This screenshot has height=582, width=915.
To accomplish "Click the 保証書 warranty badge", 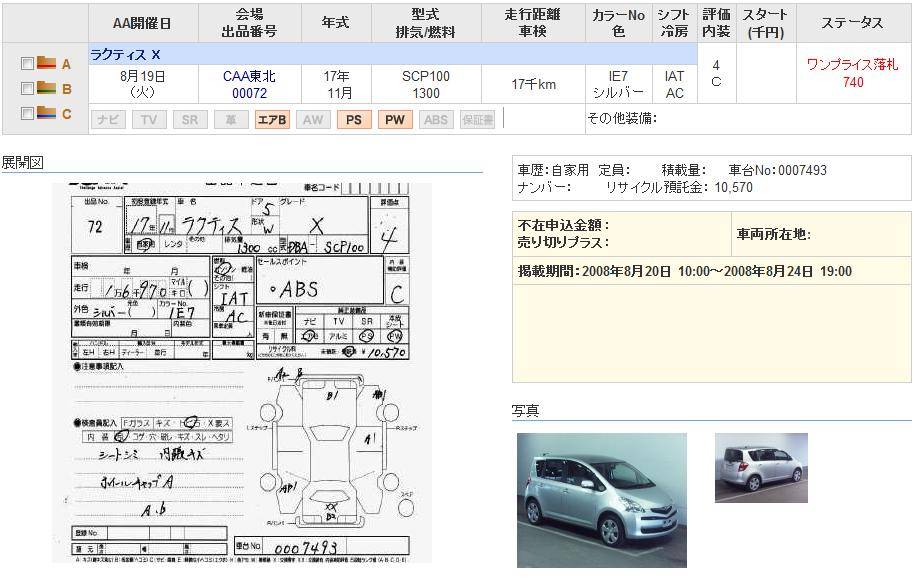I will point(477,120).
